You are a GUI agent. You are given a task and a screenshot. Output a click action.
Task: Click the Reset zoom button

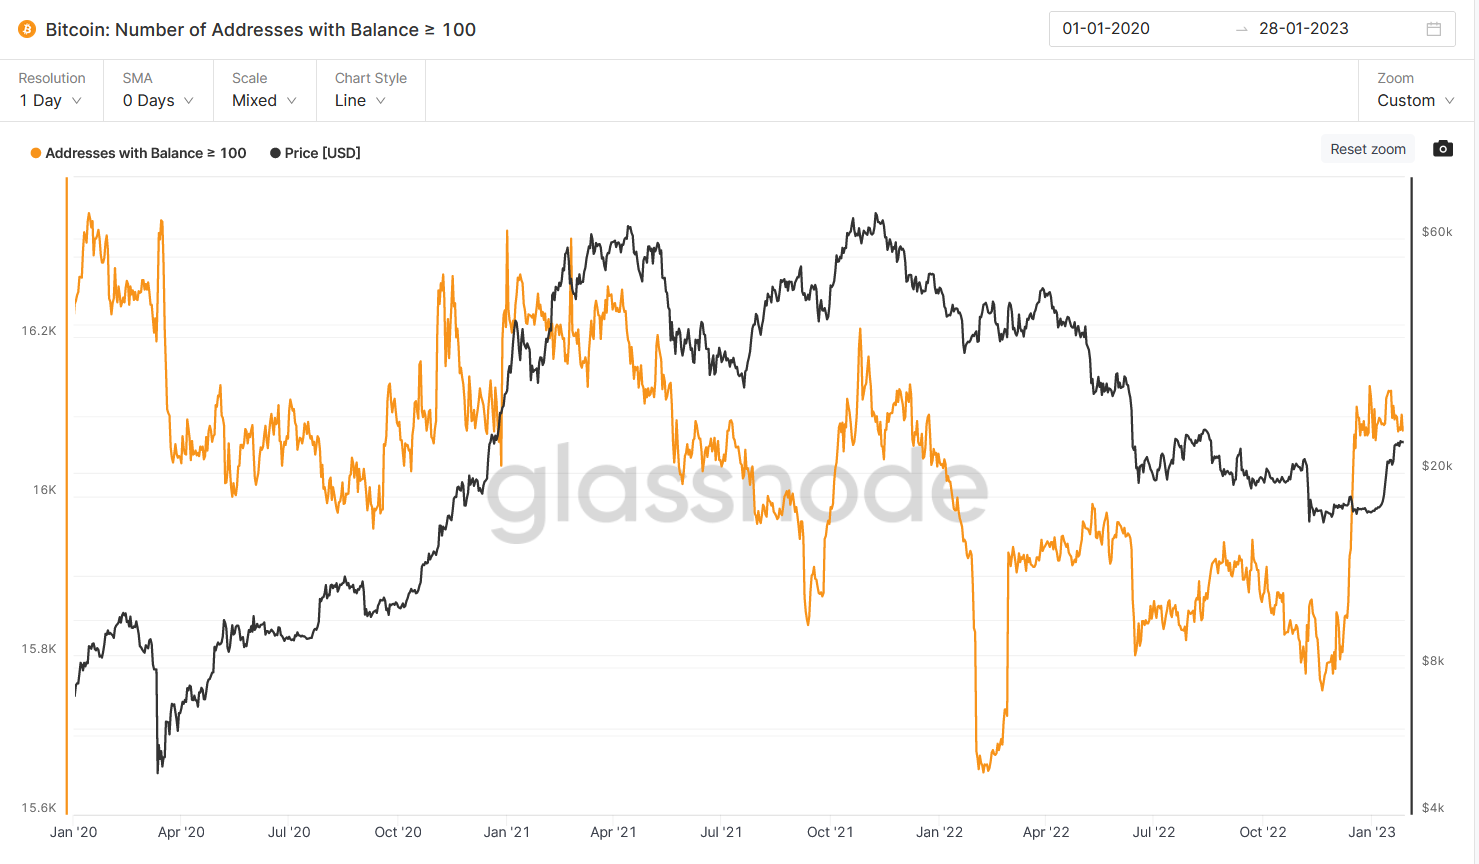click(1368, 149)
